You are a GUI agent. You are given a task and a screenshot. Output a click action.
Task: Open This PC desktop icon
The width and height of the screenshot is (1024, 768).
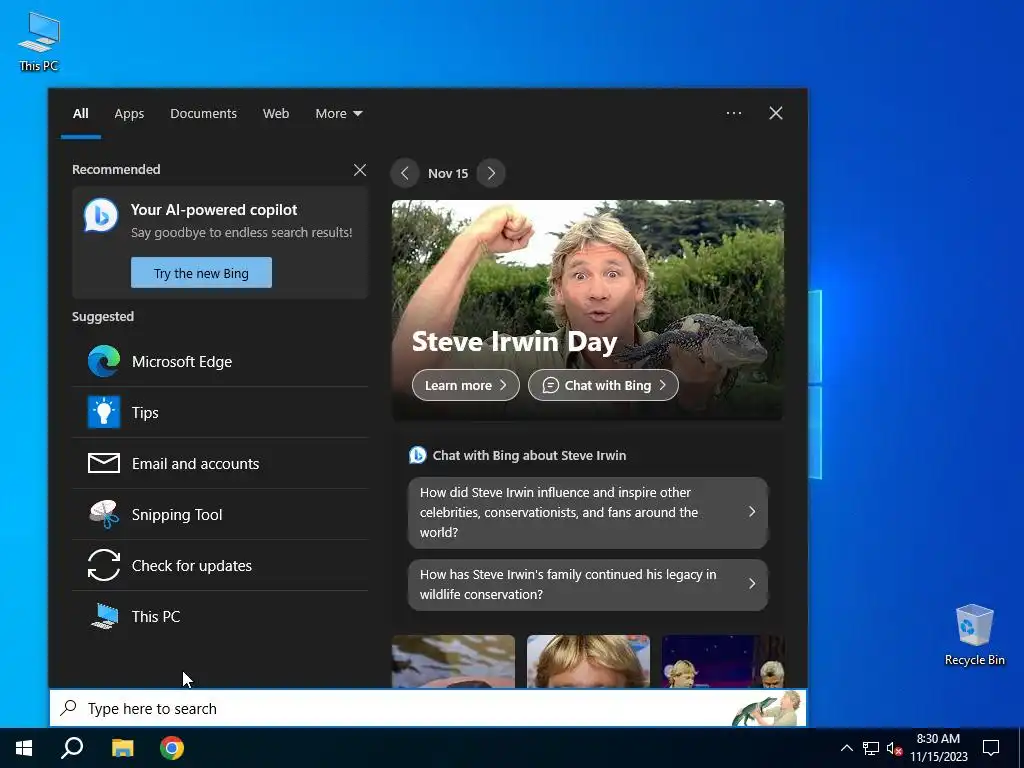pos(39,41)
